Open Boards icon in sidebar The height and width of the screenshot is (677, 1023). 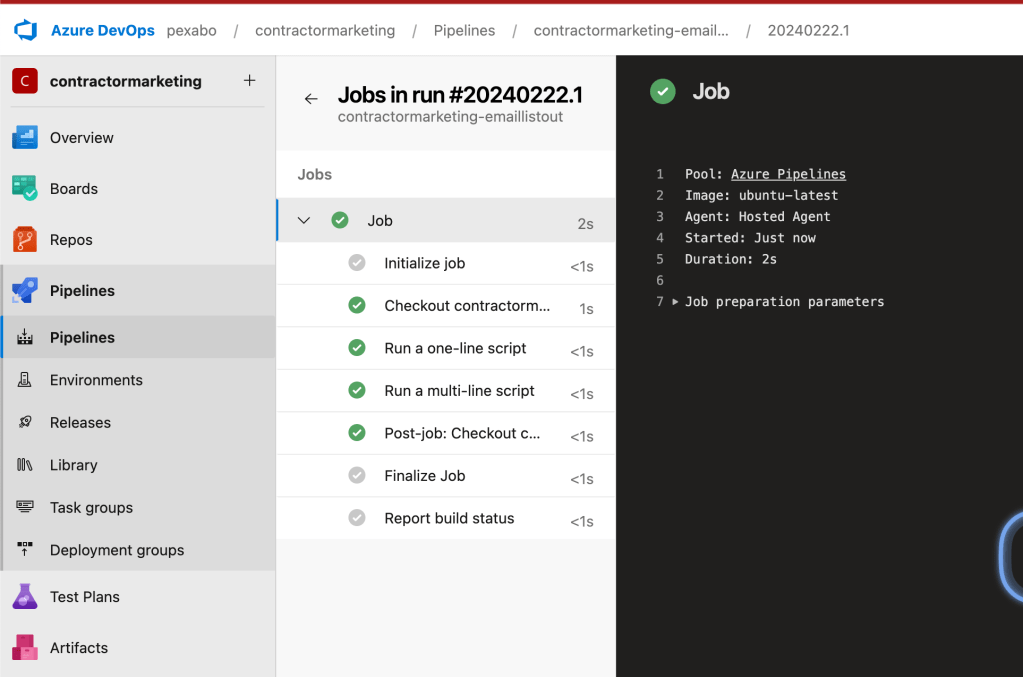(25, 188)
